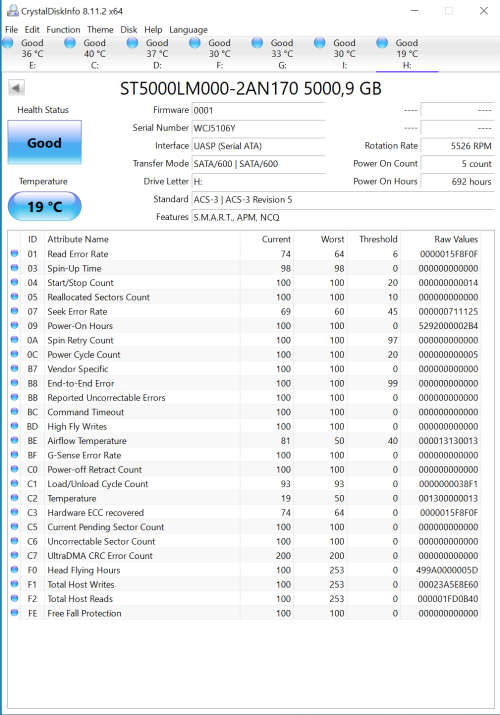Screen dimensions: 500x715
Task: Open the Help menu
Action: click(153, 30)
